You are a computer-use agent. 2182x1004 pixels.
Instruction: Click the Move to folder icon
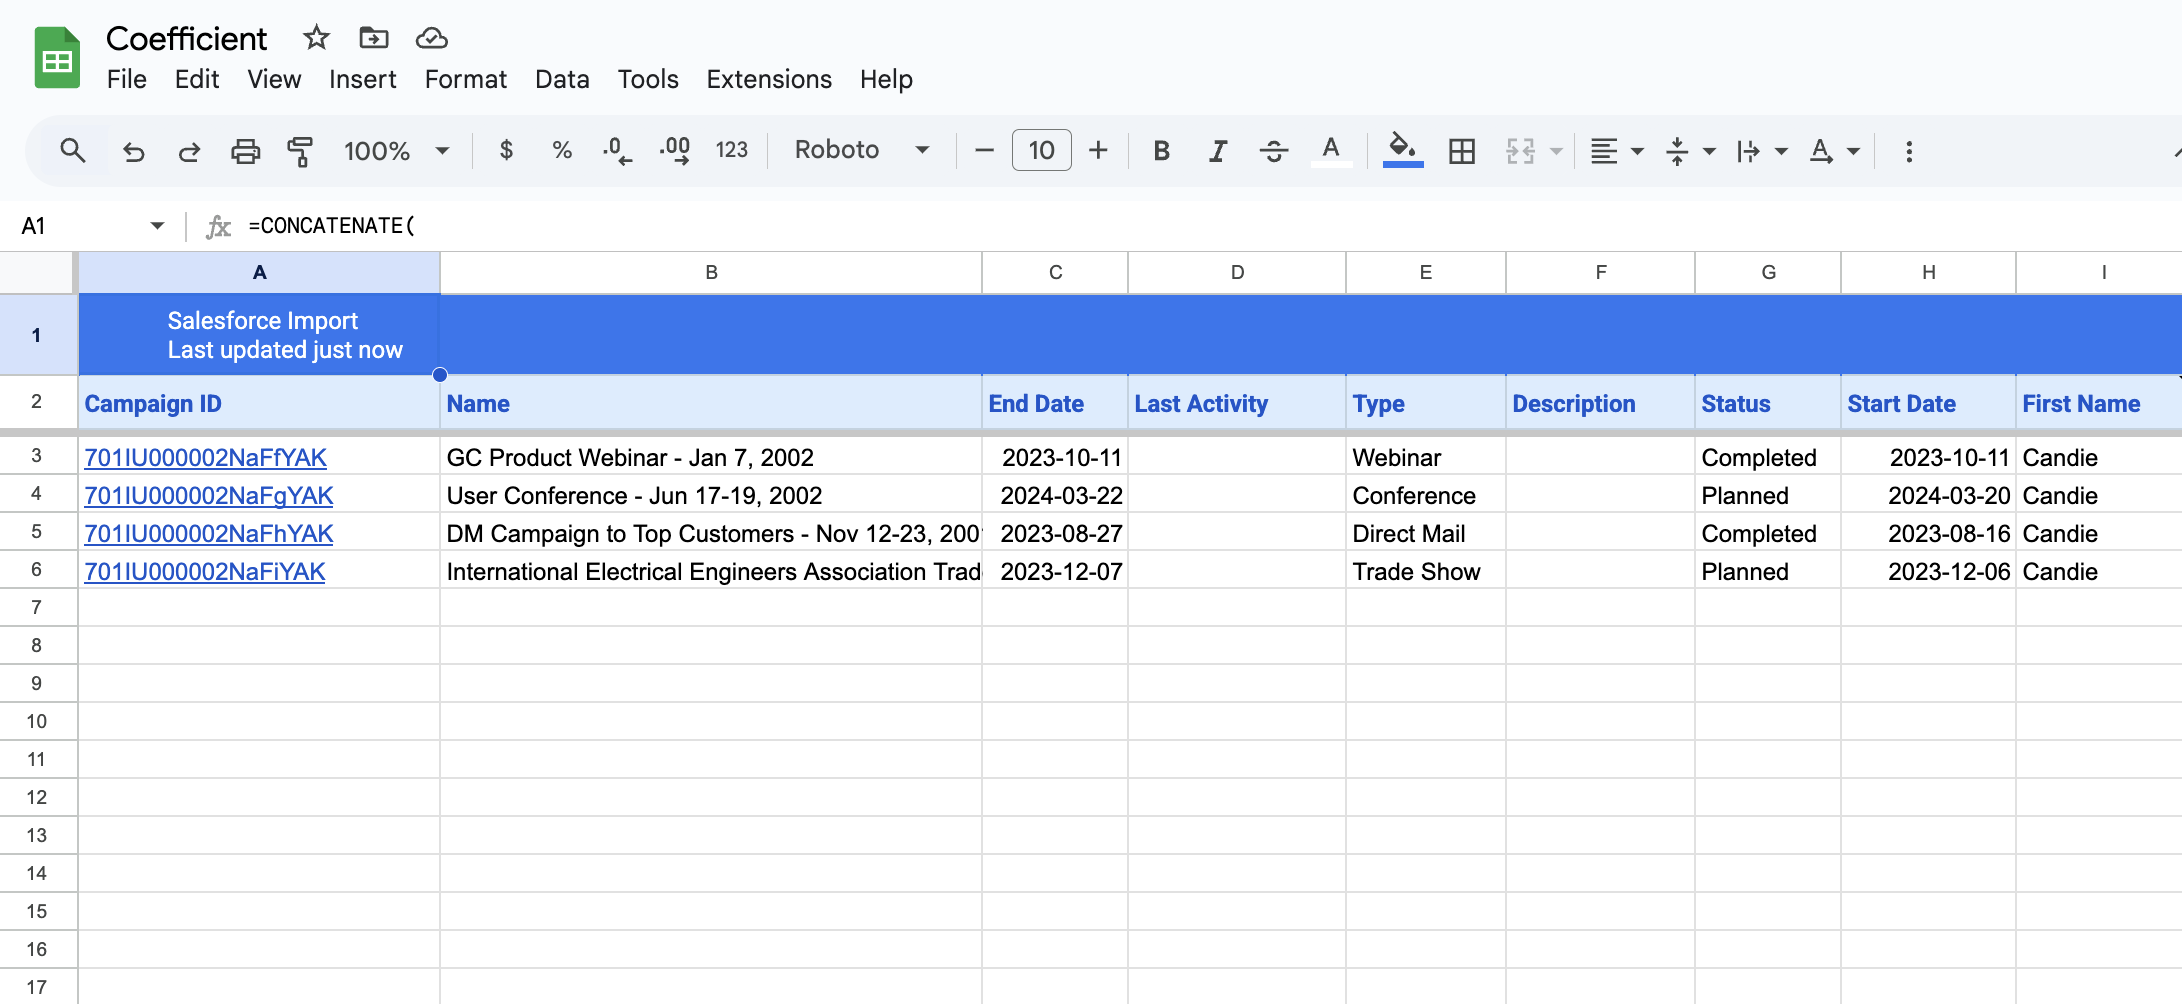373,38
